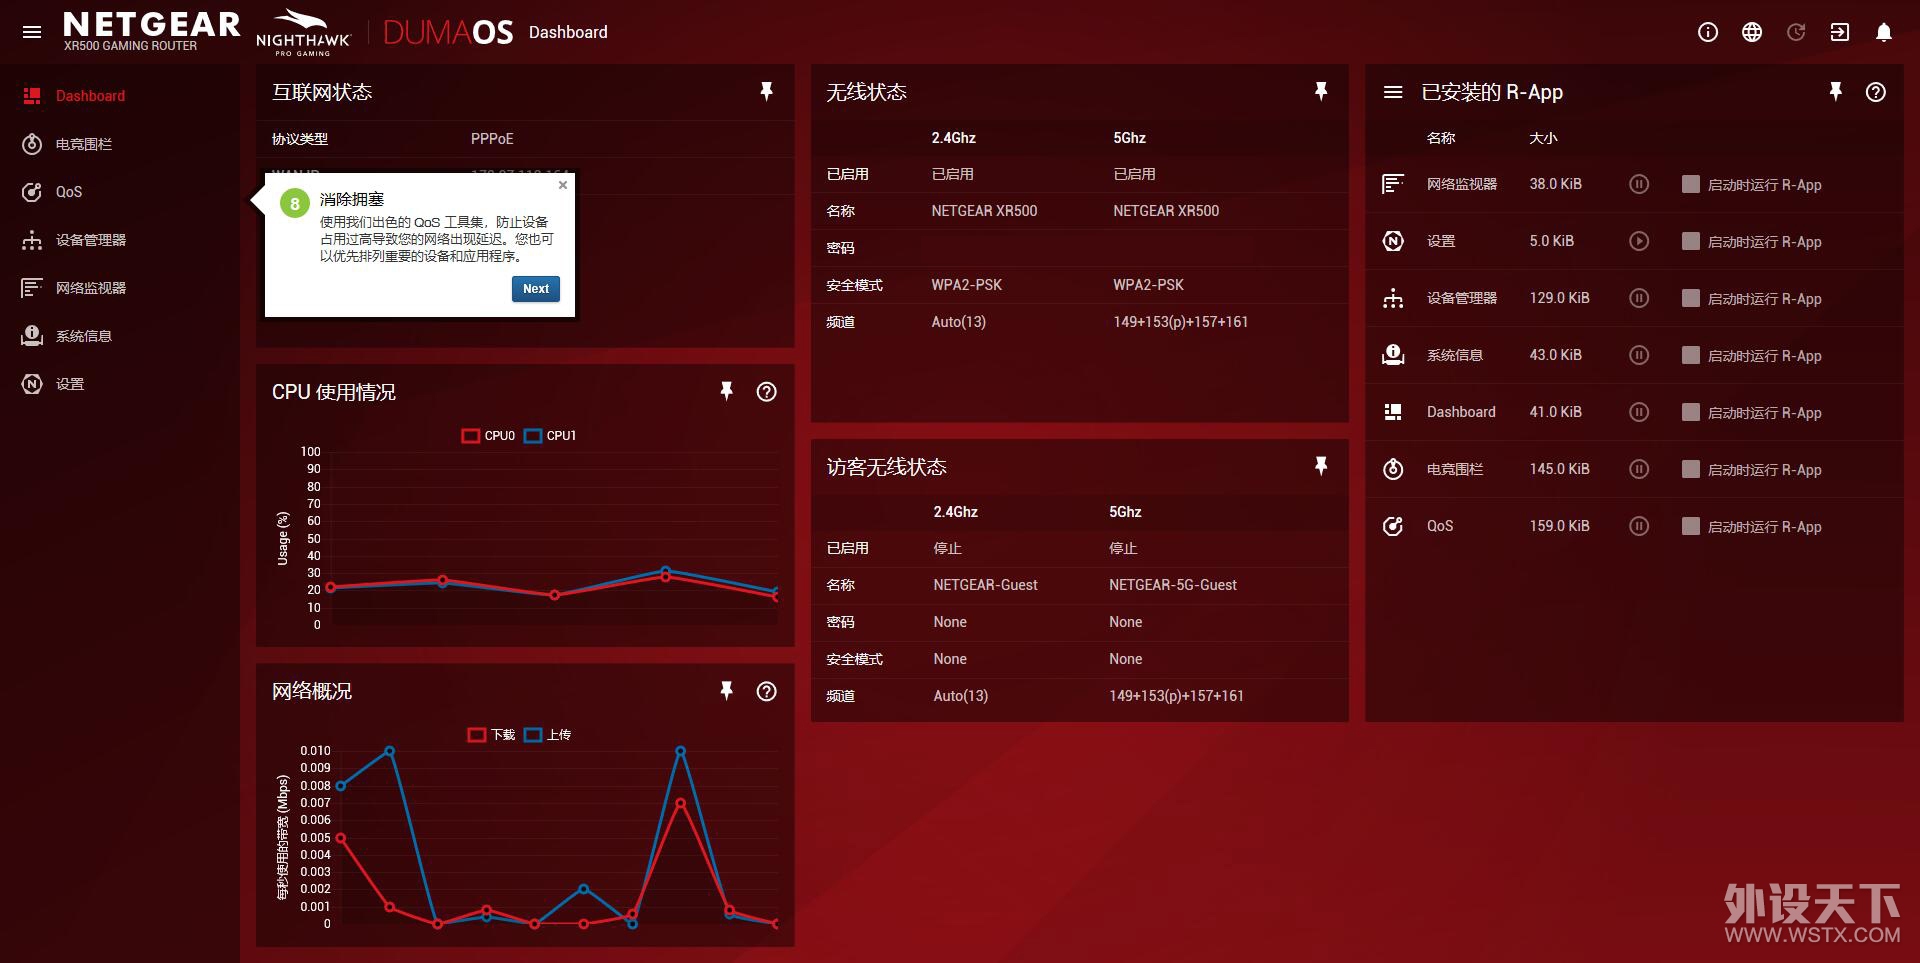Pause the 设备管理器 R-App

[1639, 298]
